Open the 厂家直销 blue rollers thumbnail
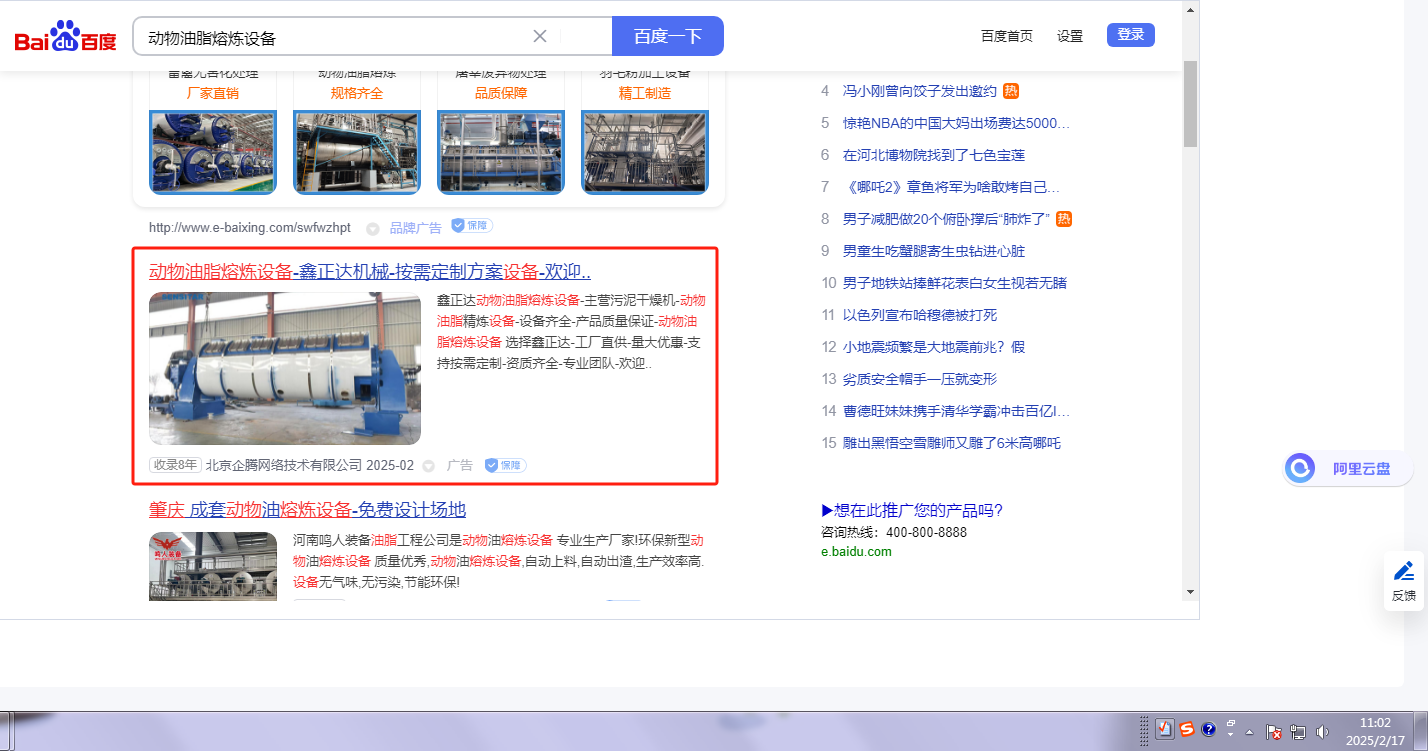 [213, 152]
